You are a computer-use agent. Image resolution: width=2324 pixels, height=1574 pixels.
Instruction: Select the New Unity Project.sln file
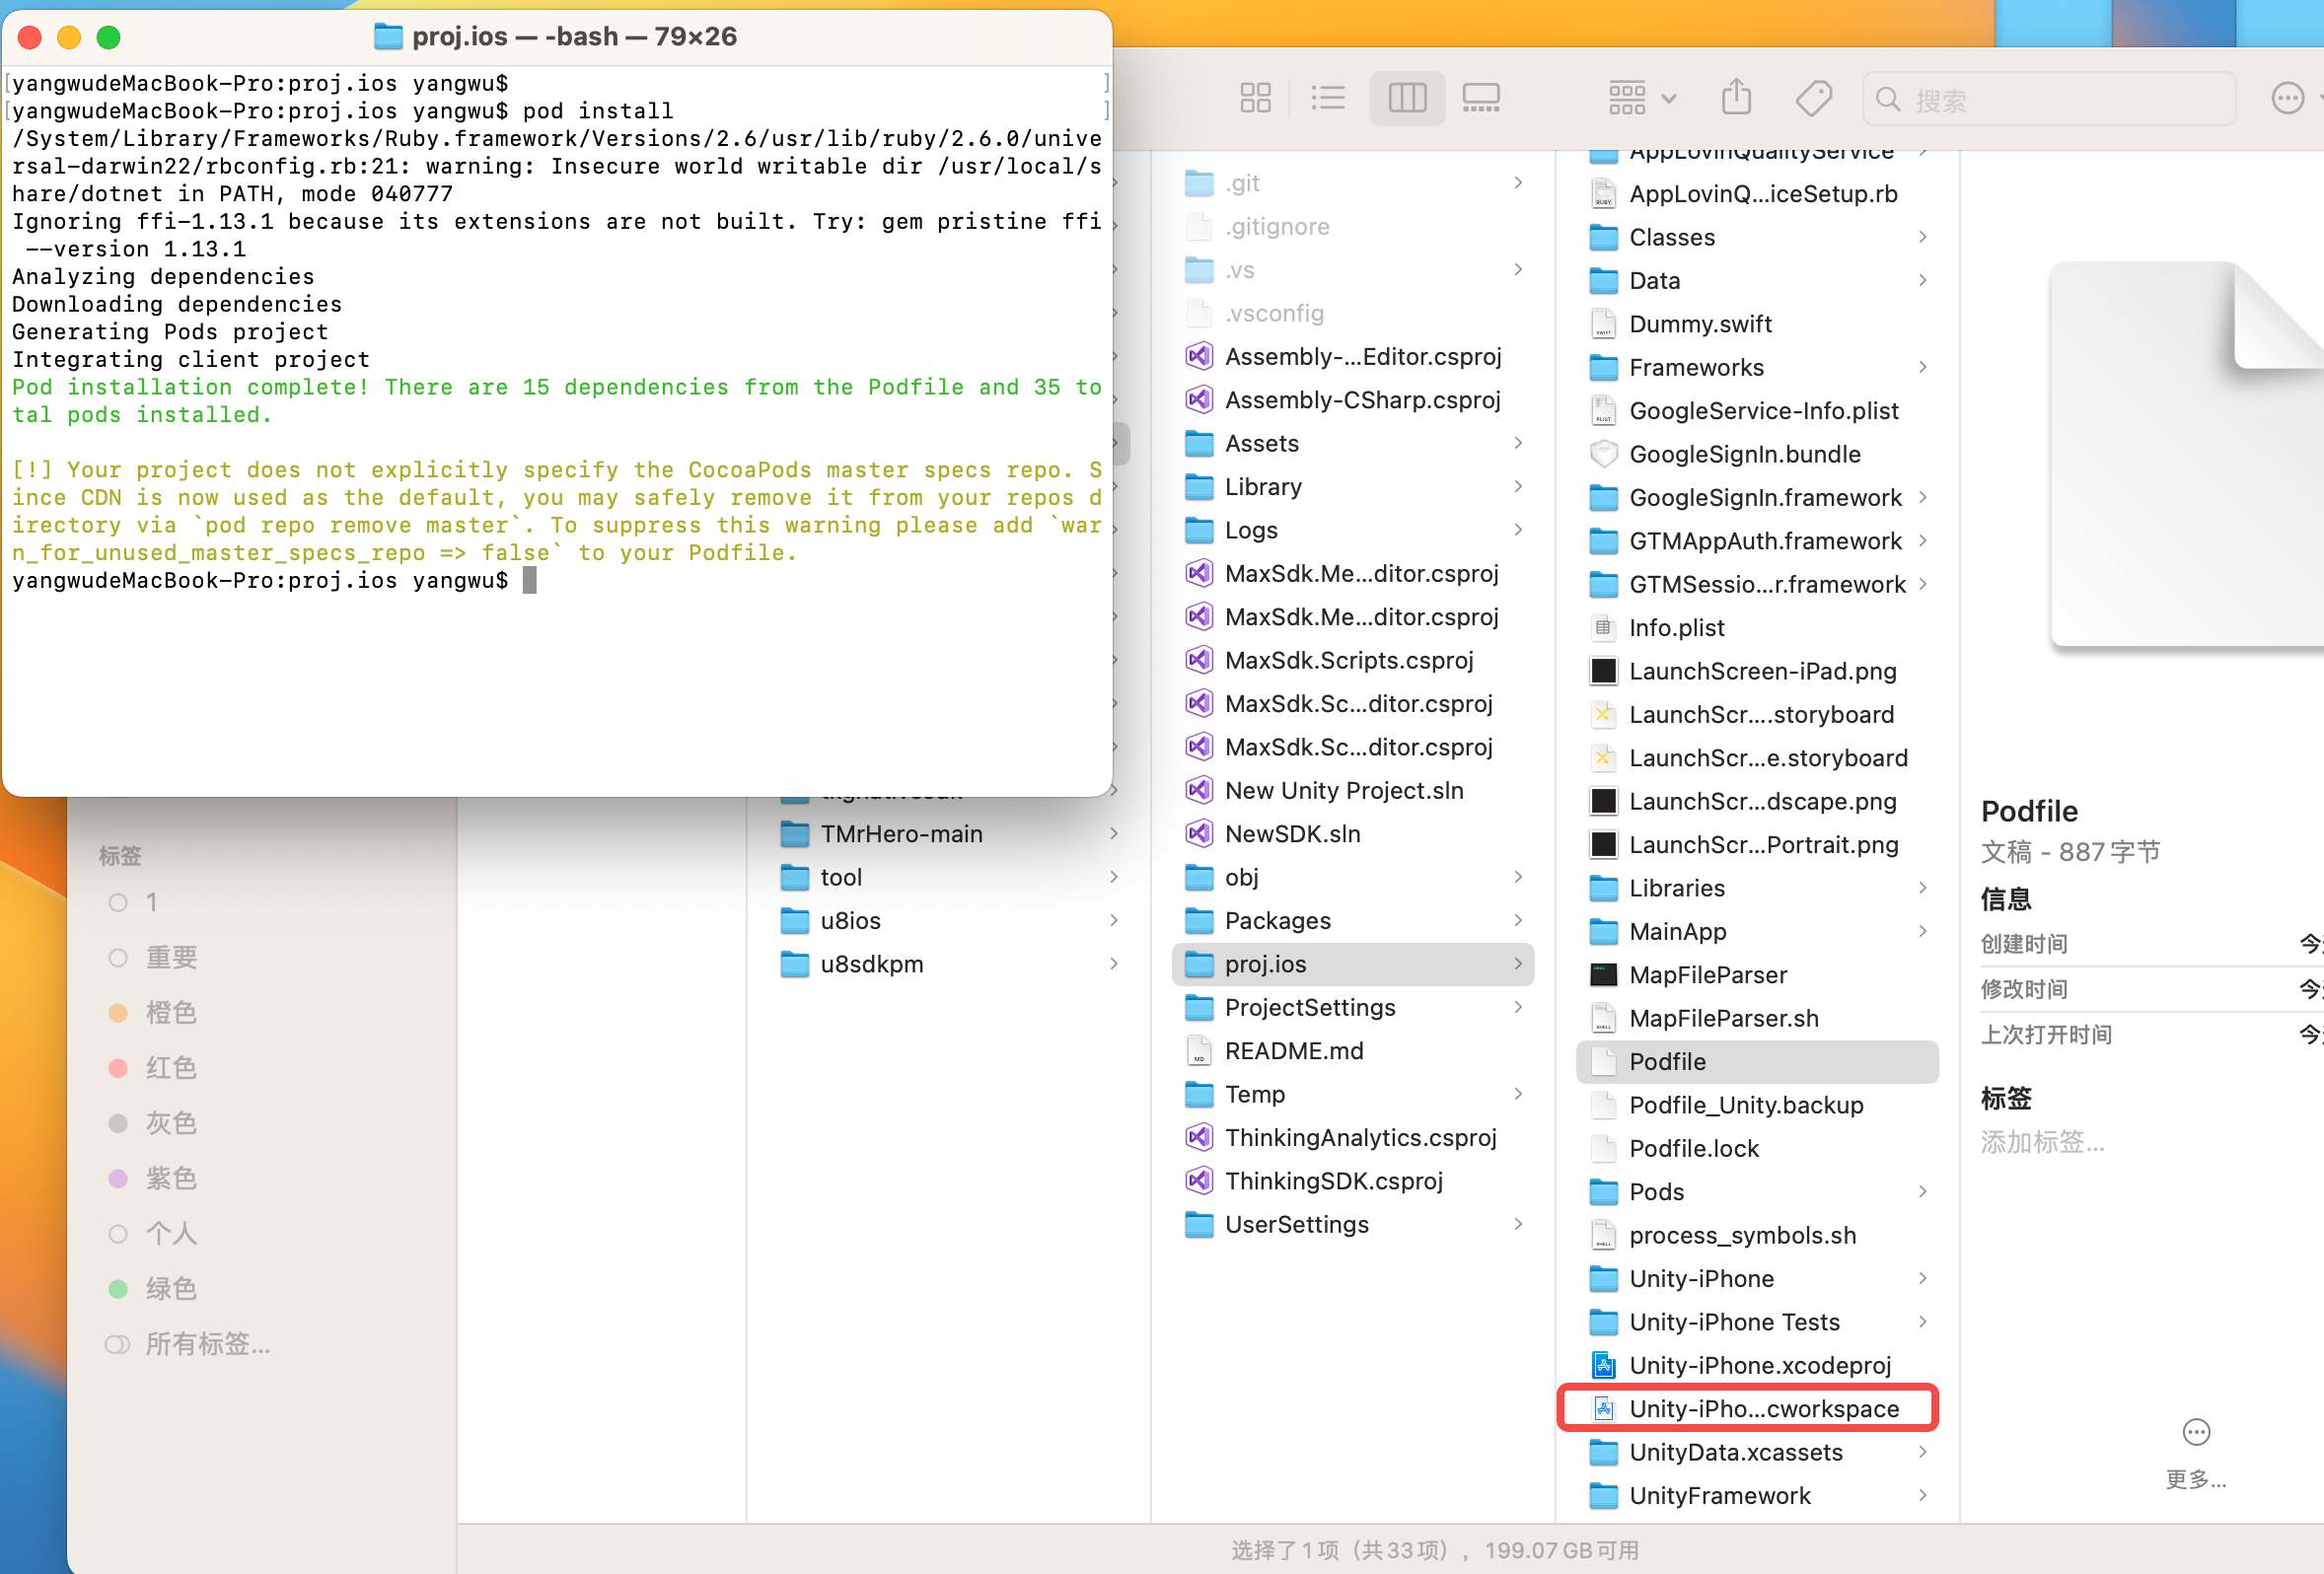[x=1352, y=791]
